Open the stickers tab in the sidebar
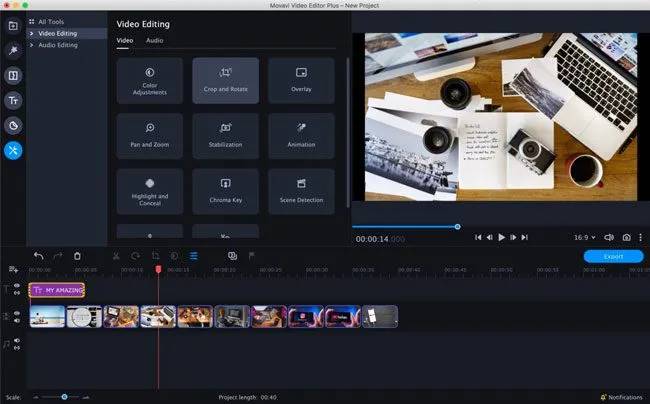Viewport: 650px width, 404px height. (13, 126)
